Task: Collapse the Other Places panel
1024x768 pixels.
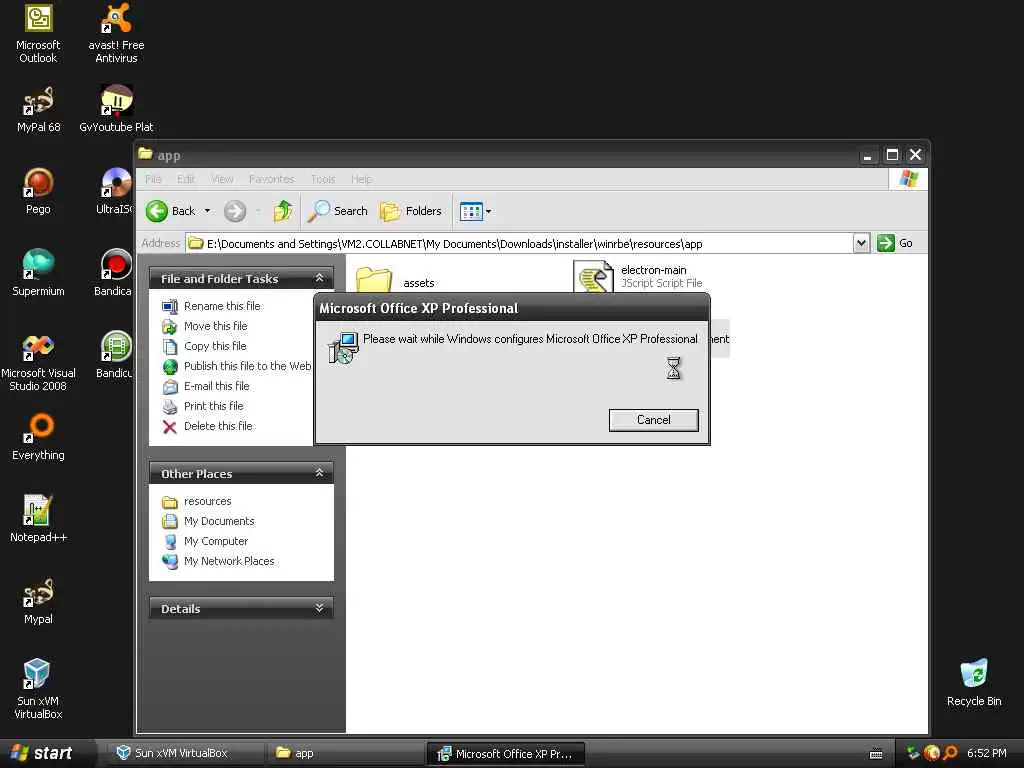Action: coord(319,473)
